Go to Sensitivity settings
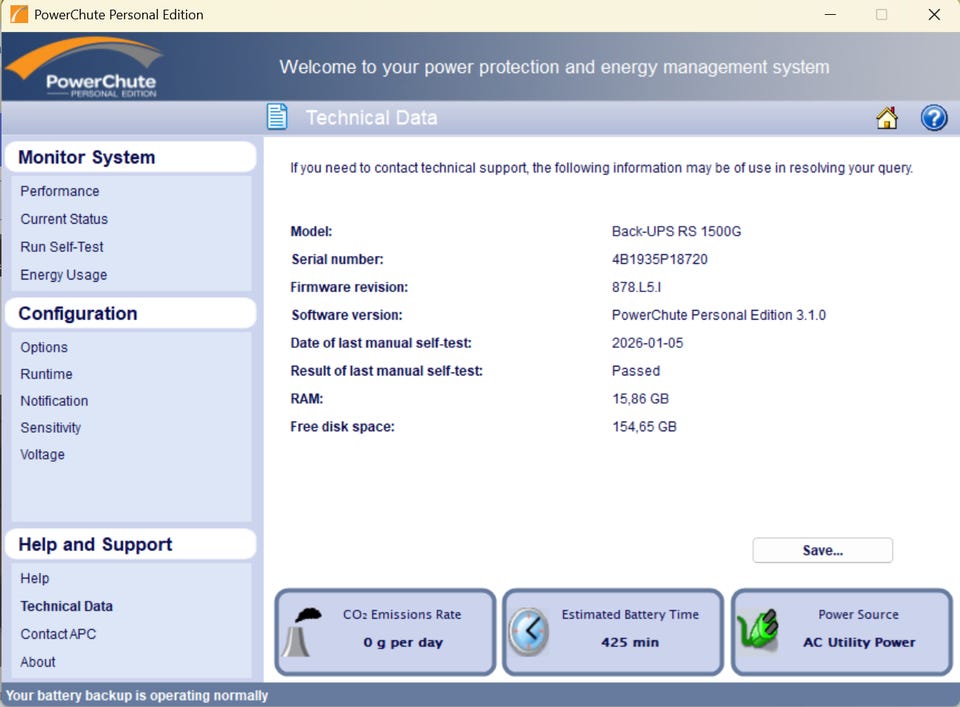960x707 pixels. click(x=51, y=428)
